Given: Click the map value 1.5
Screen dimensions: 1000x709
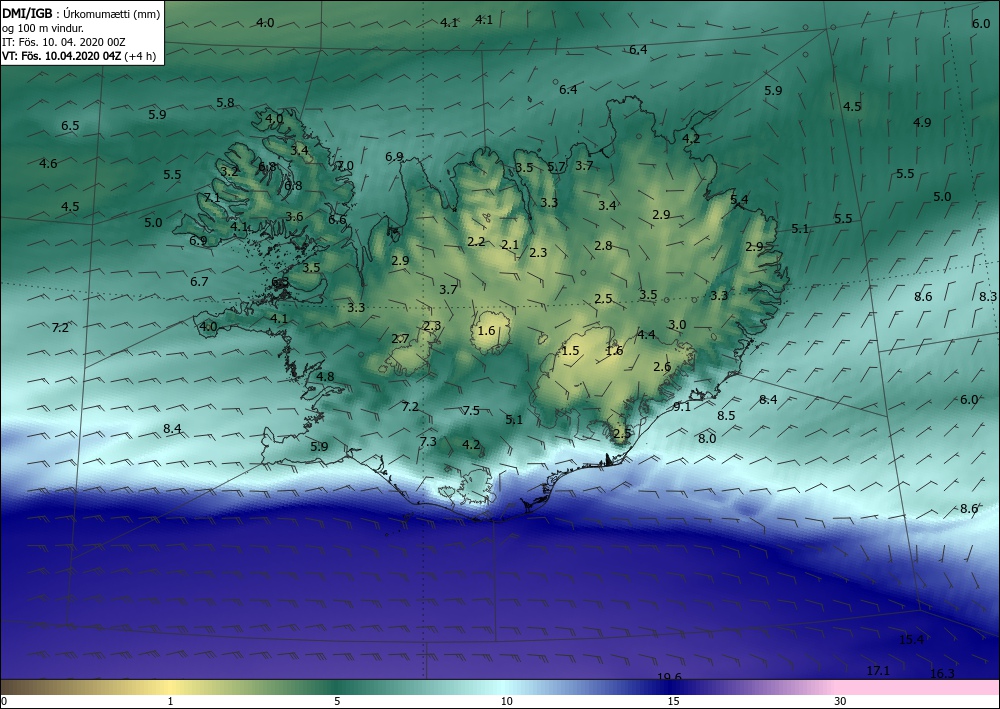Looking at the screenshot, I should (570, 351).
